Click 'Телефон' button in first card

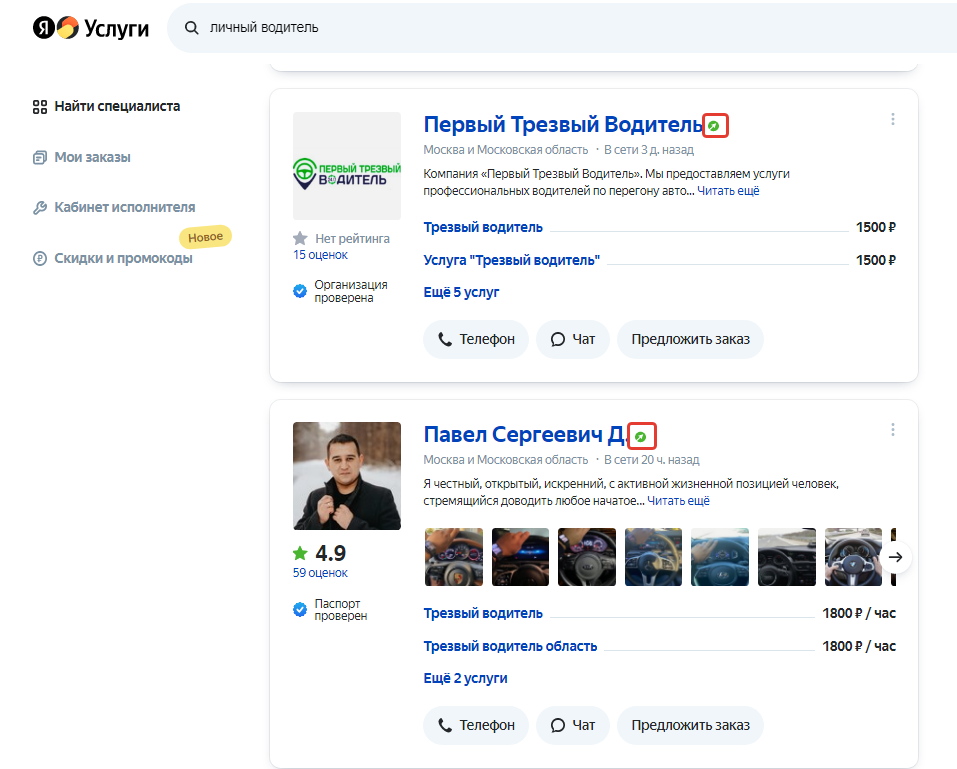476,339
